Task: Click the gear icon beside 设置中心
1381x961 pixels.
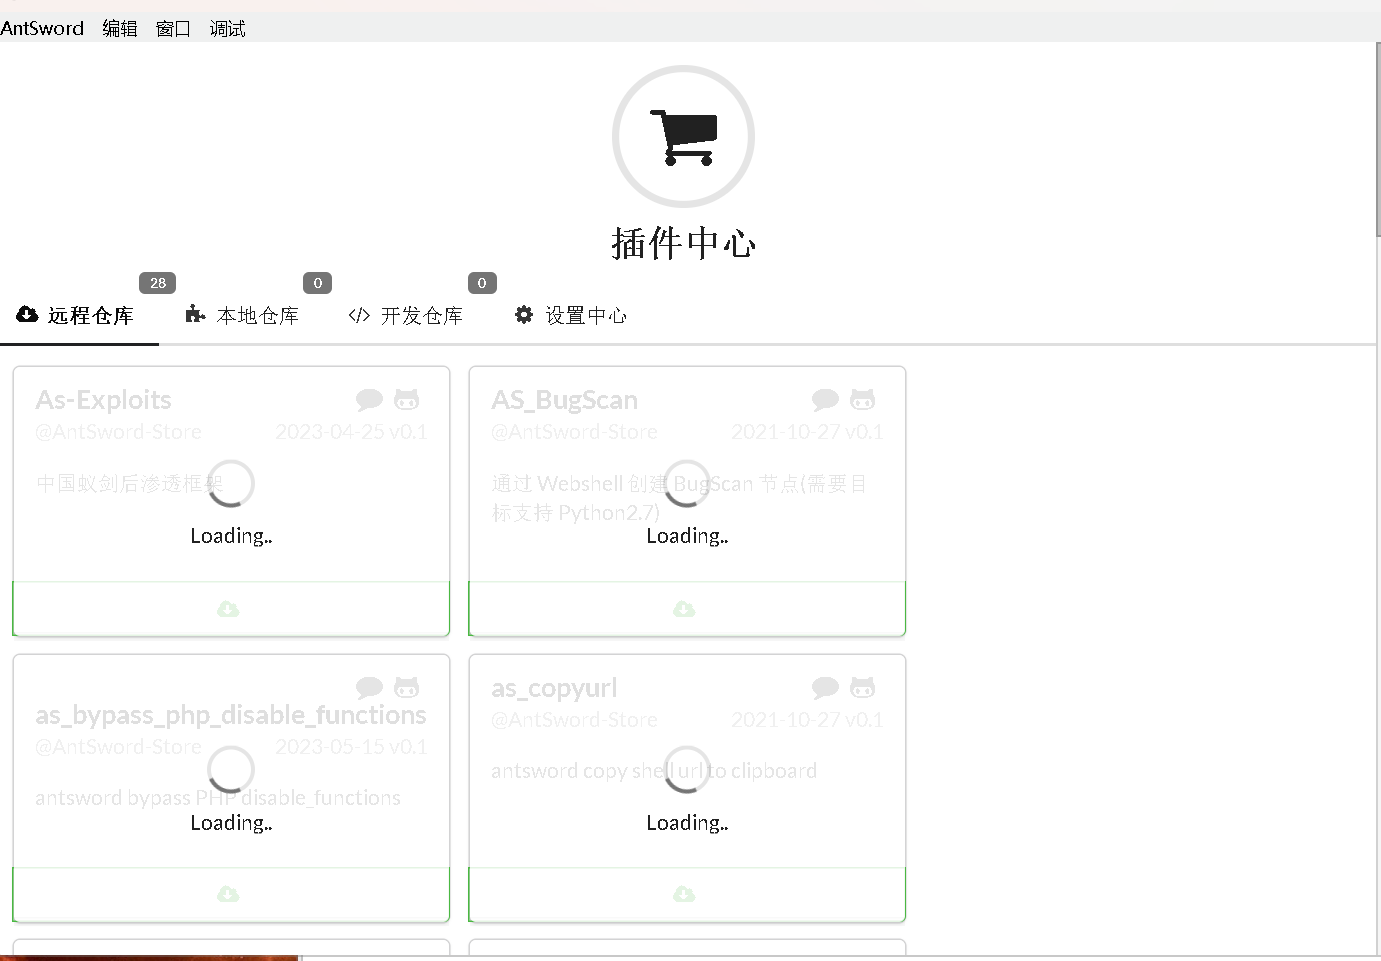Action: point(523,314)
